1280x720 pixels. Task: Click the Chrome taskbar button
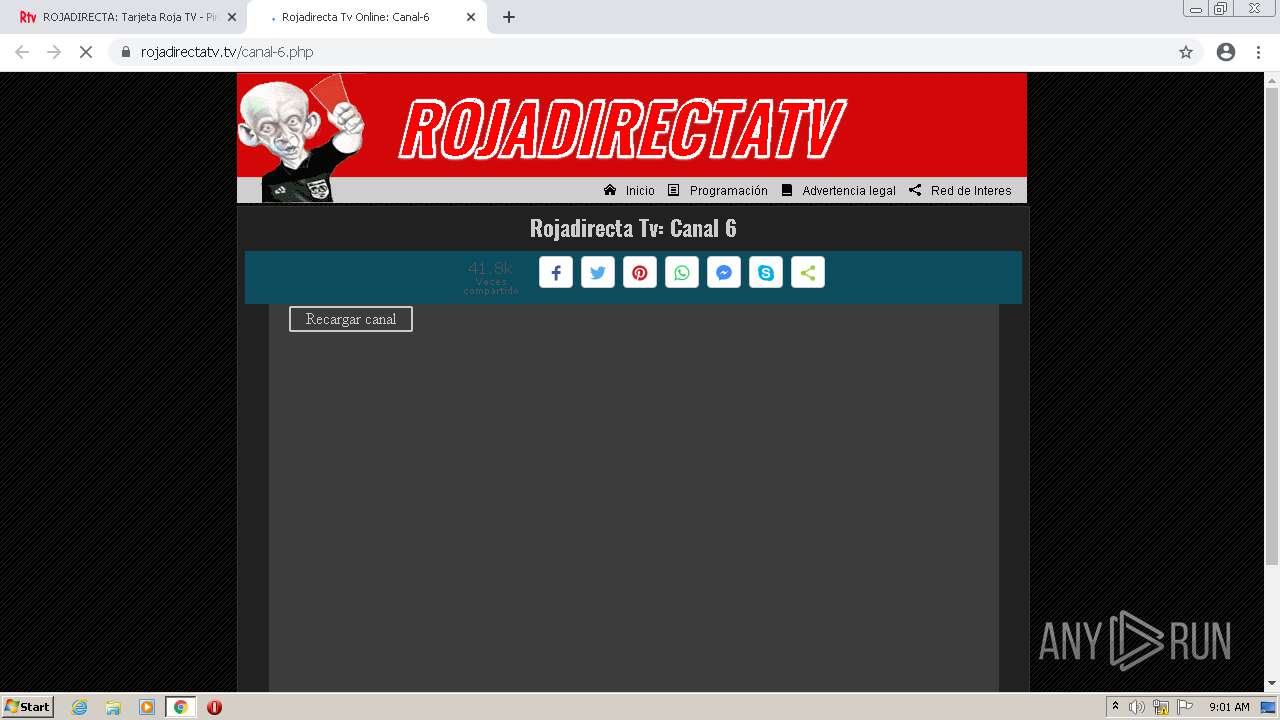(180, 707)
